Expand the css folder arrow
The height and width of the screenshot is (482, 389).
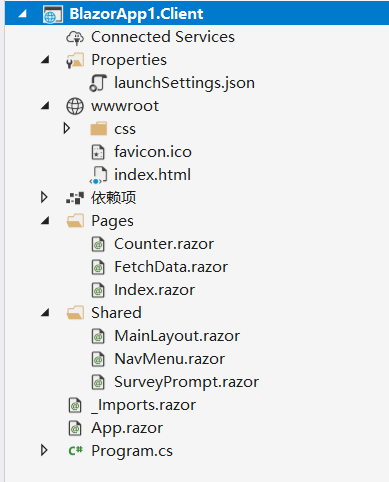[x=67, y=128]
